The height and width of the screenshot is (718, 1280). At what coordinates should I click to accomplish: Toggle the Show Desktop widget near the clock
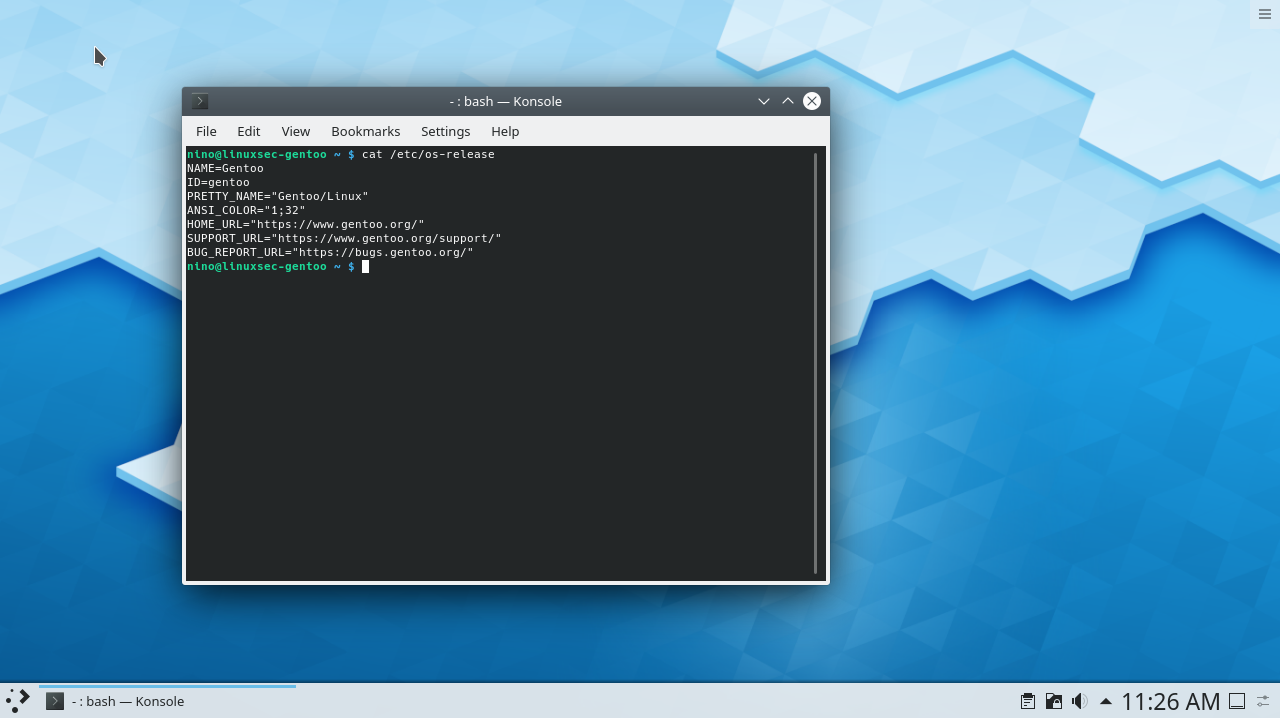click(x=1237, y=701)
